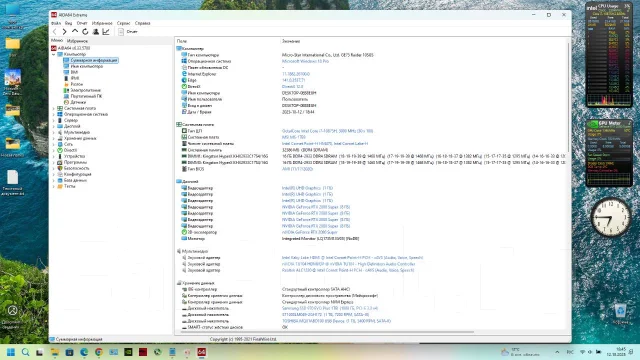Click the Отчет report button in toolbar

(x=128, y=31)
